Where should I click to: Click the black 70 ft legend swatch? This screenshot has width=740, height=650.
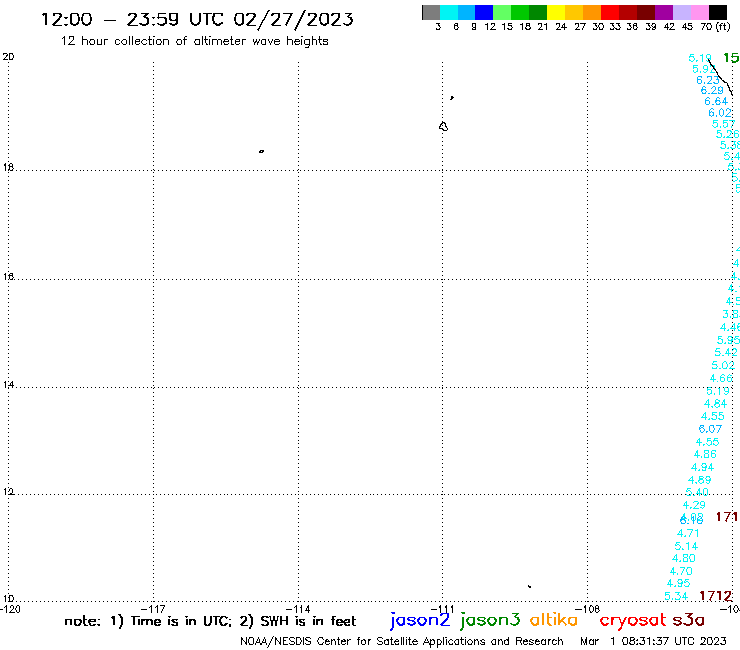pyautogui.click(x=718, y=12)
